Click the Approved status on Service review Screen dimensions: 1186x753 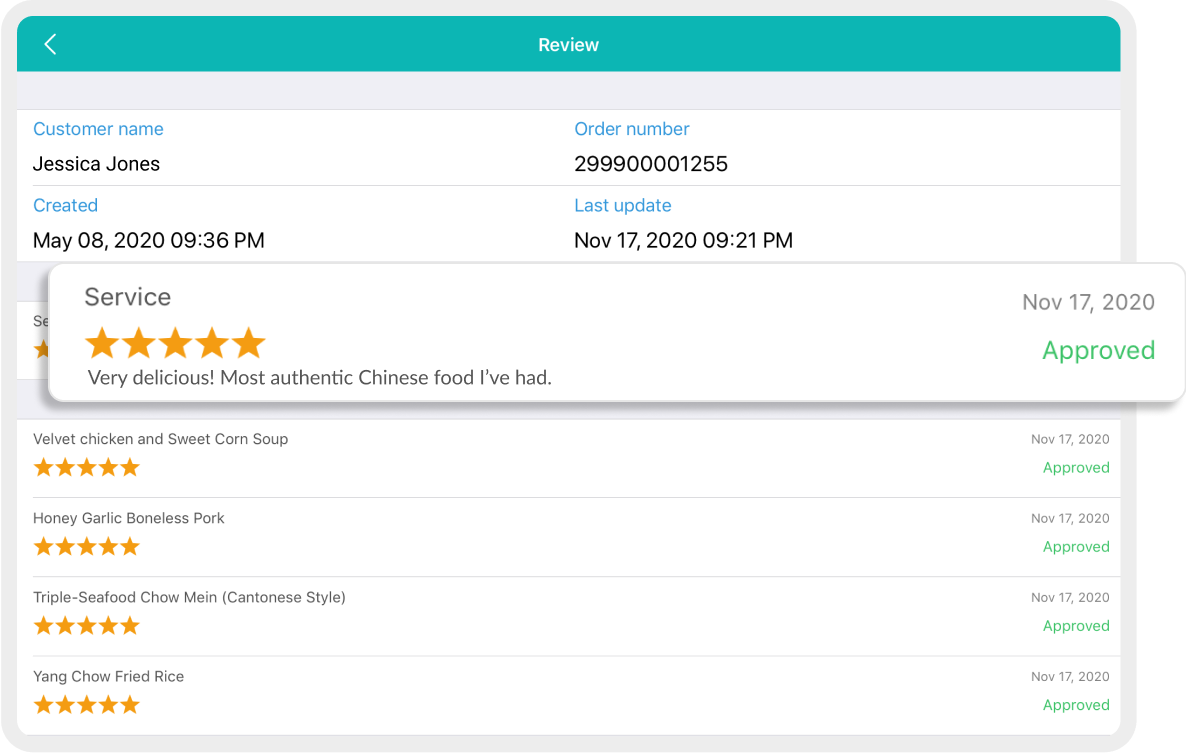click(1098, 351)
